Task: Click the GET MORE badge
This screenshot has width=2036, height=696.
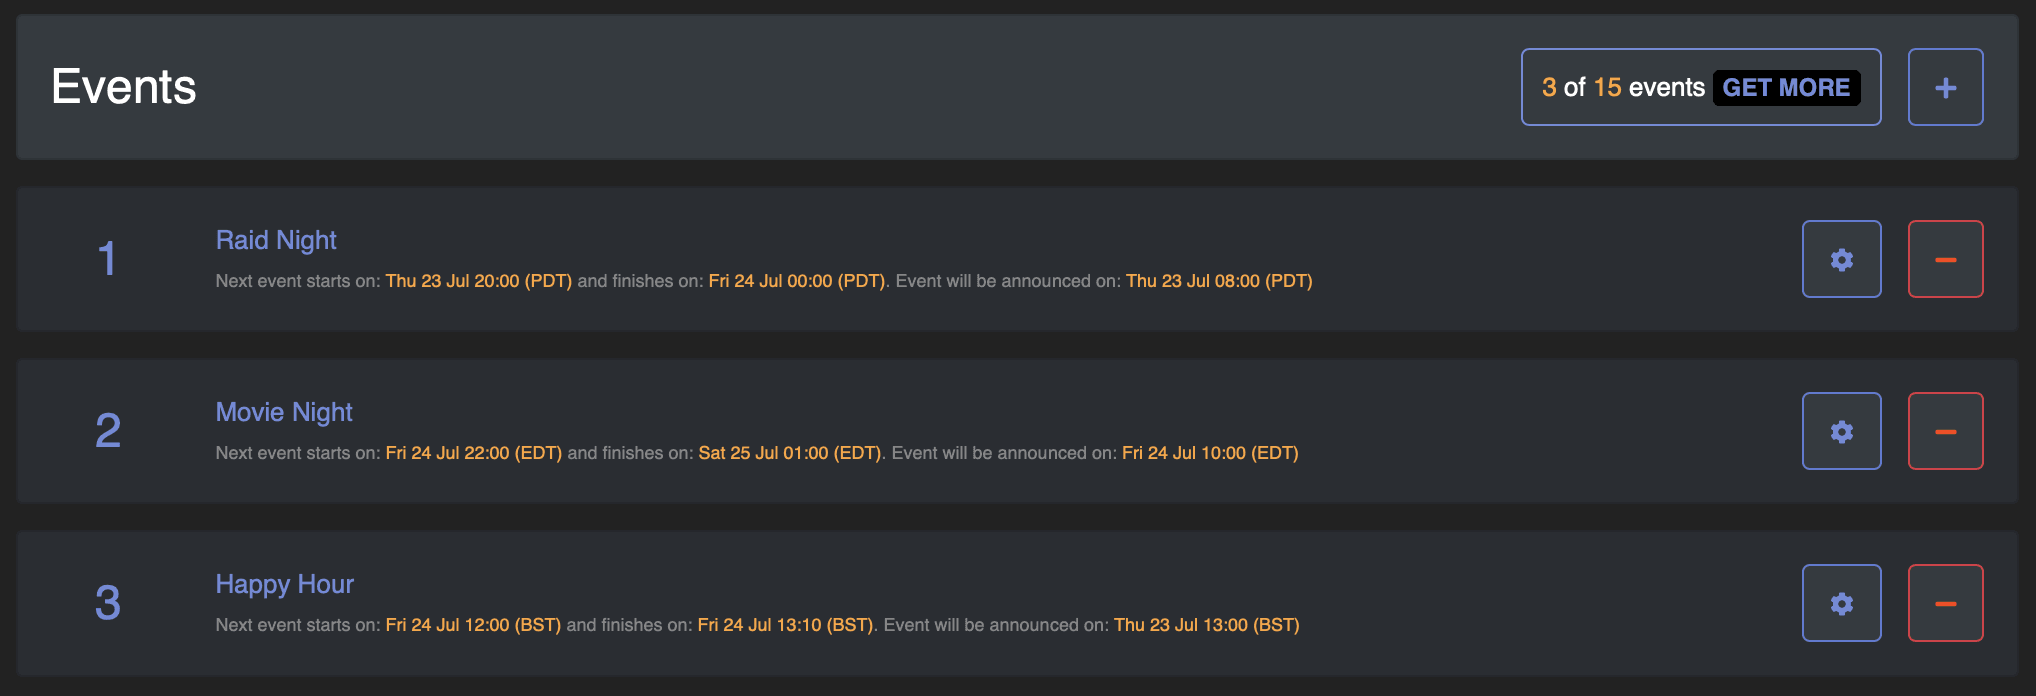Action: [x=1786, y=88]
